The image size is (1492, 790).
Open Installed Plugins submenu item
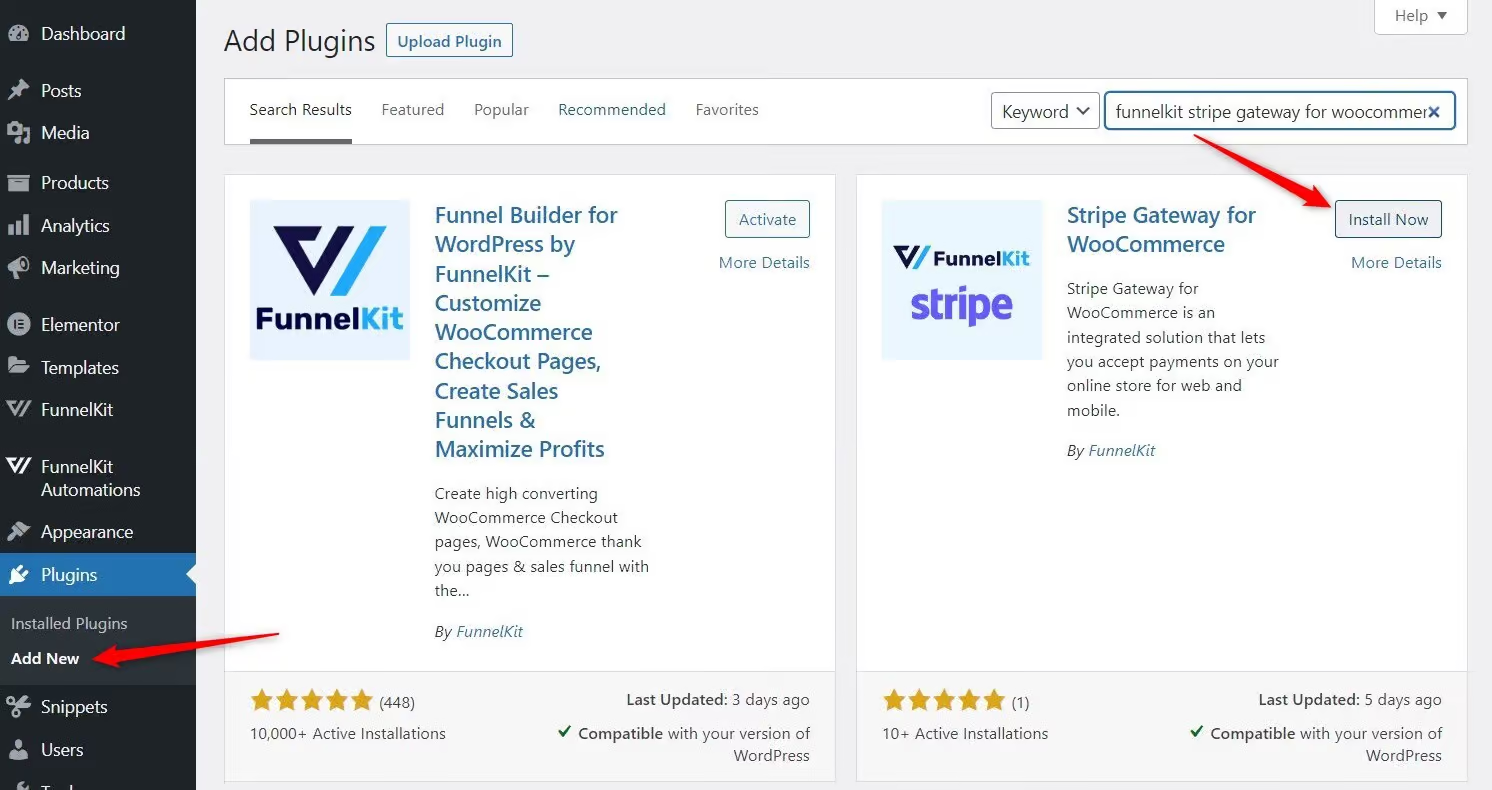(69, 623)
